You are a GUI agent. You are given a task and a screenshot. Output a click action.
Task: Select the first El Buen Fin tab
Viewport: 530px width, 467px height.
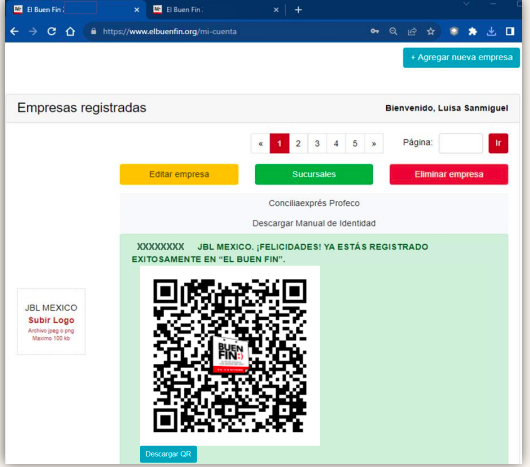click(x=76, y=10)
